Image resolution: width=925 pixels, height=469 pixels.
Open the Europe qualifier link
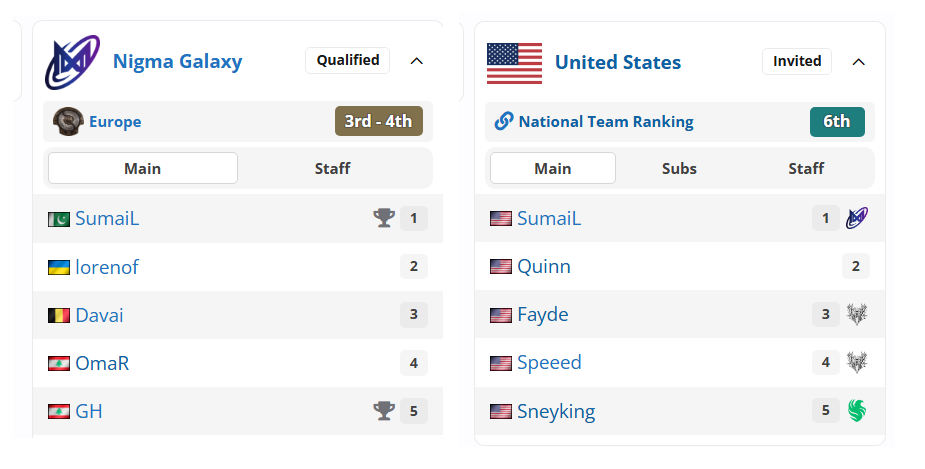115,122
